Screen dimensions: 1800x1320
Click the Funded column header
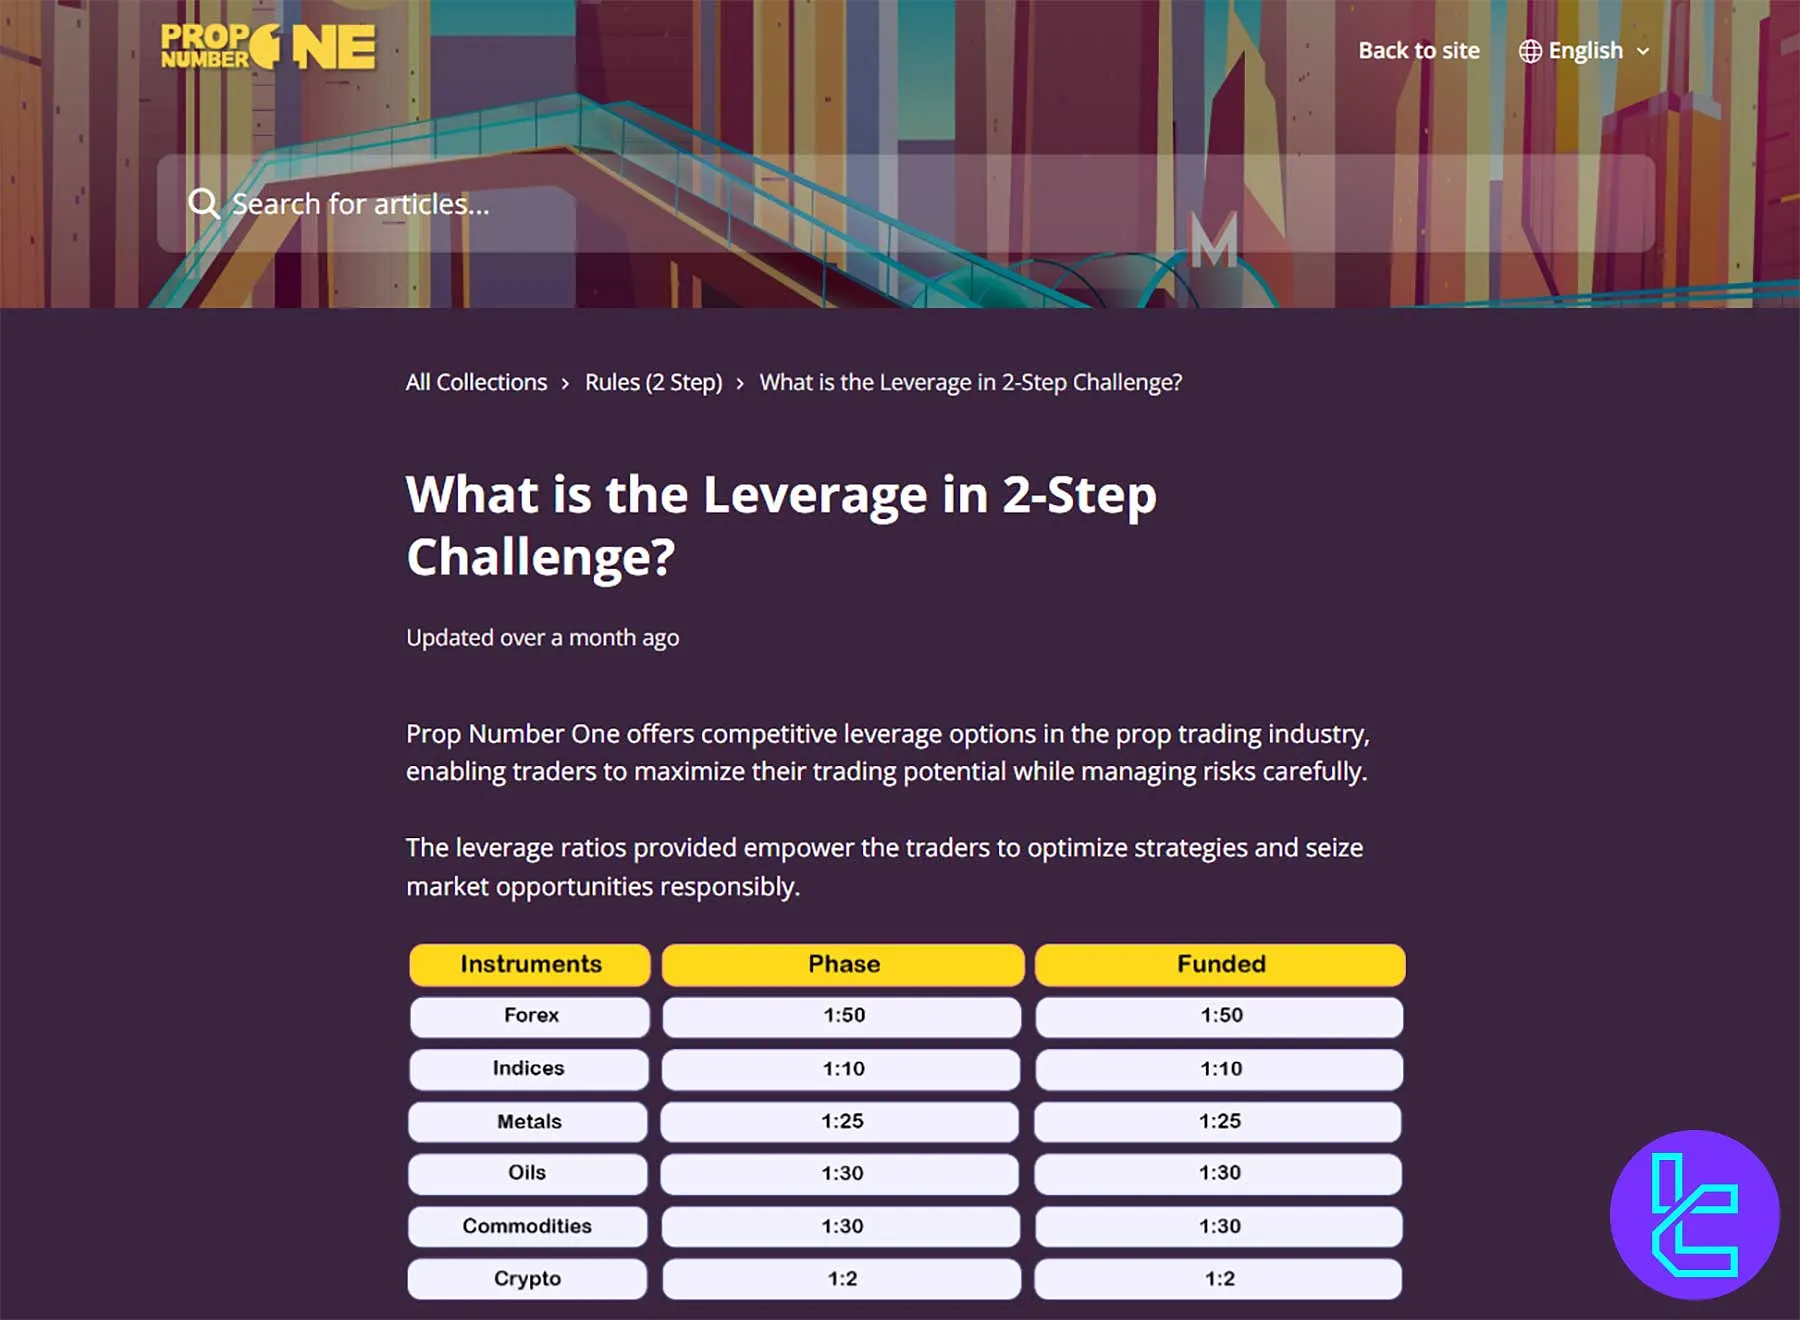pyautogui.click(x=1220, y=964)
